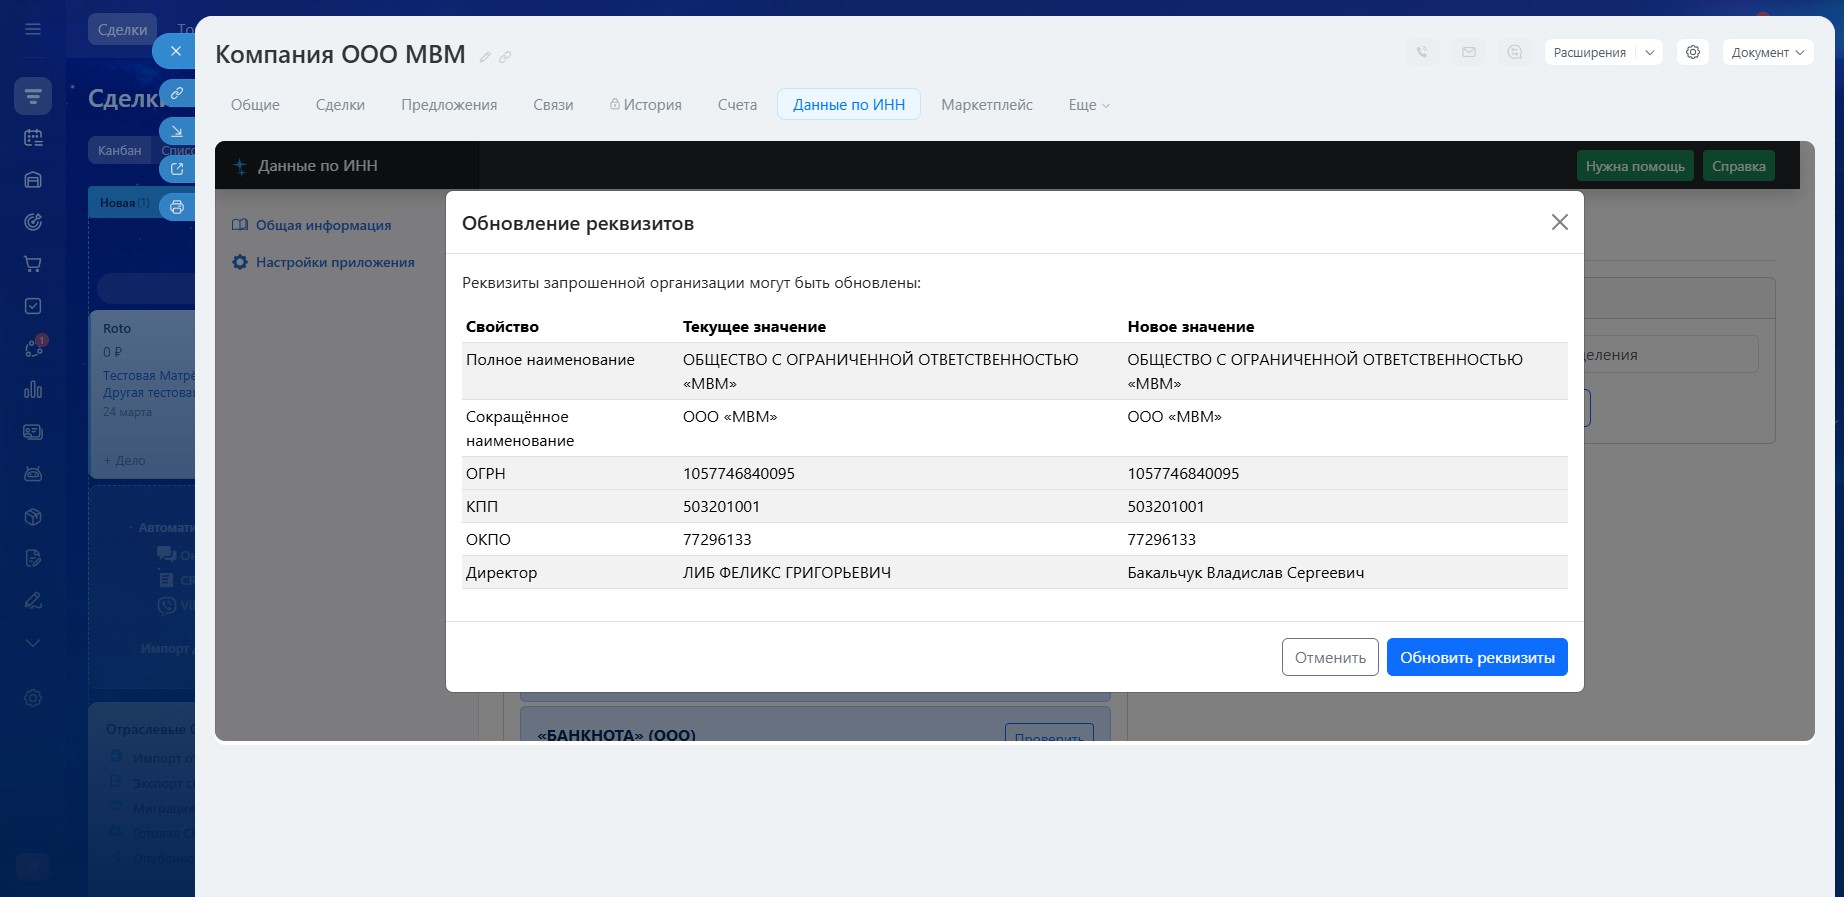This screenshot has height=897, width=1844.
Task: Click the blue slider close X button
Action: (176, 51)
